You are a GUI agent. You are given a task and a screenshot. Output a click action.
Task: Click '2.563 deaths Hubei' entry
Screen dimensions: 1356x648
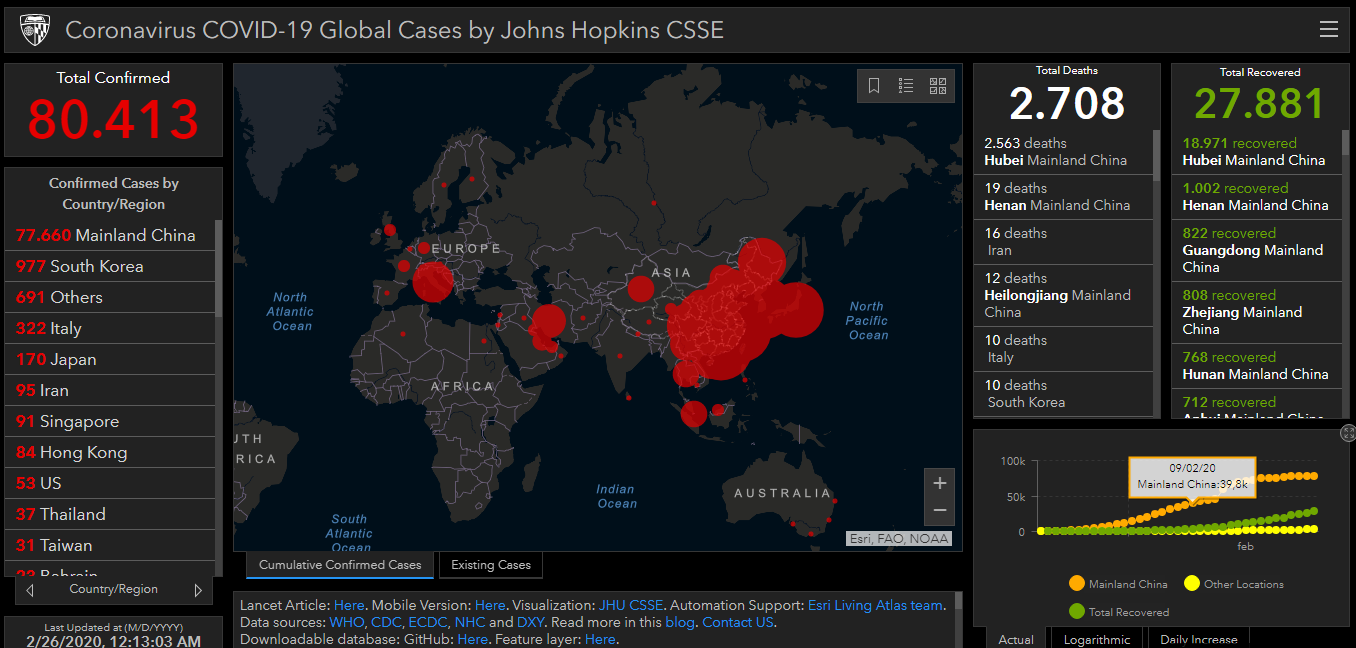tap(1063, 152)
